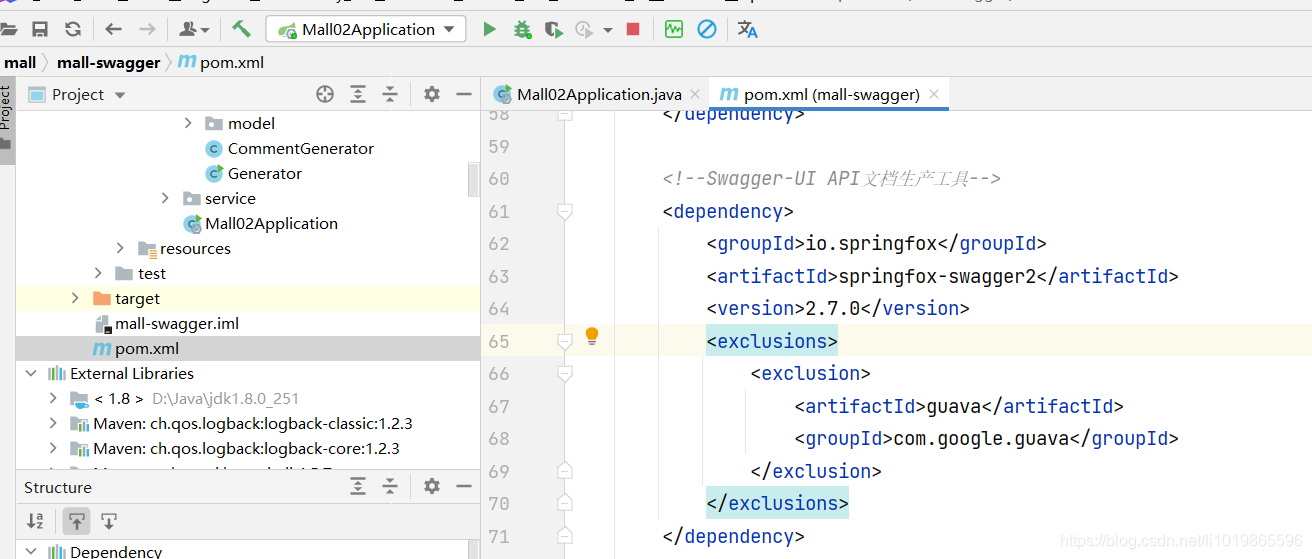Expand the resources folder node
The height and width of the screenshot is (559, 1312).
point(121,248)
